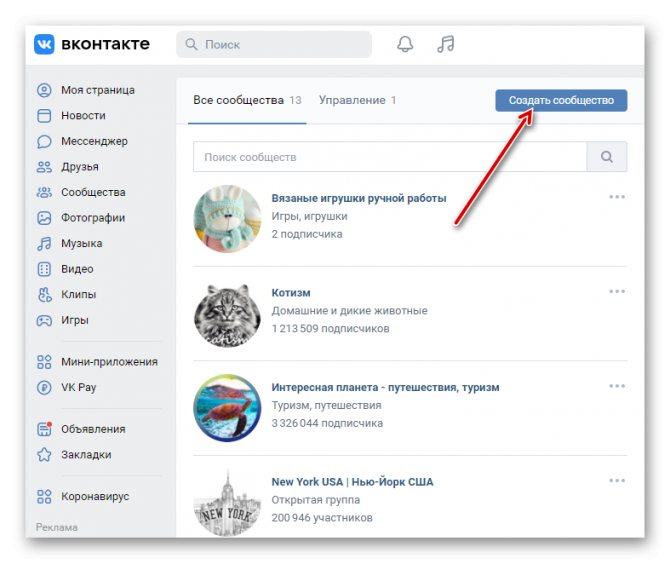Viewport: 670px width, 564px height.
Task: Click the ВКОНТАКТЕ wordmark
Action: 105,44
